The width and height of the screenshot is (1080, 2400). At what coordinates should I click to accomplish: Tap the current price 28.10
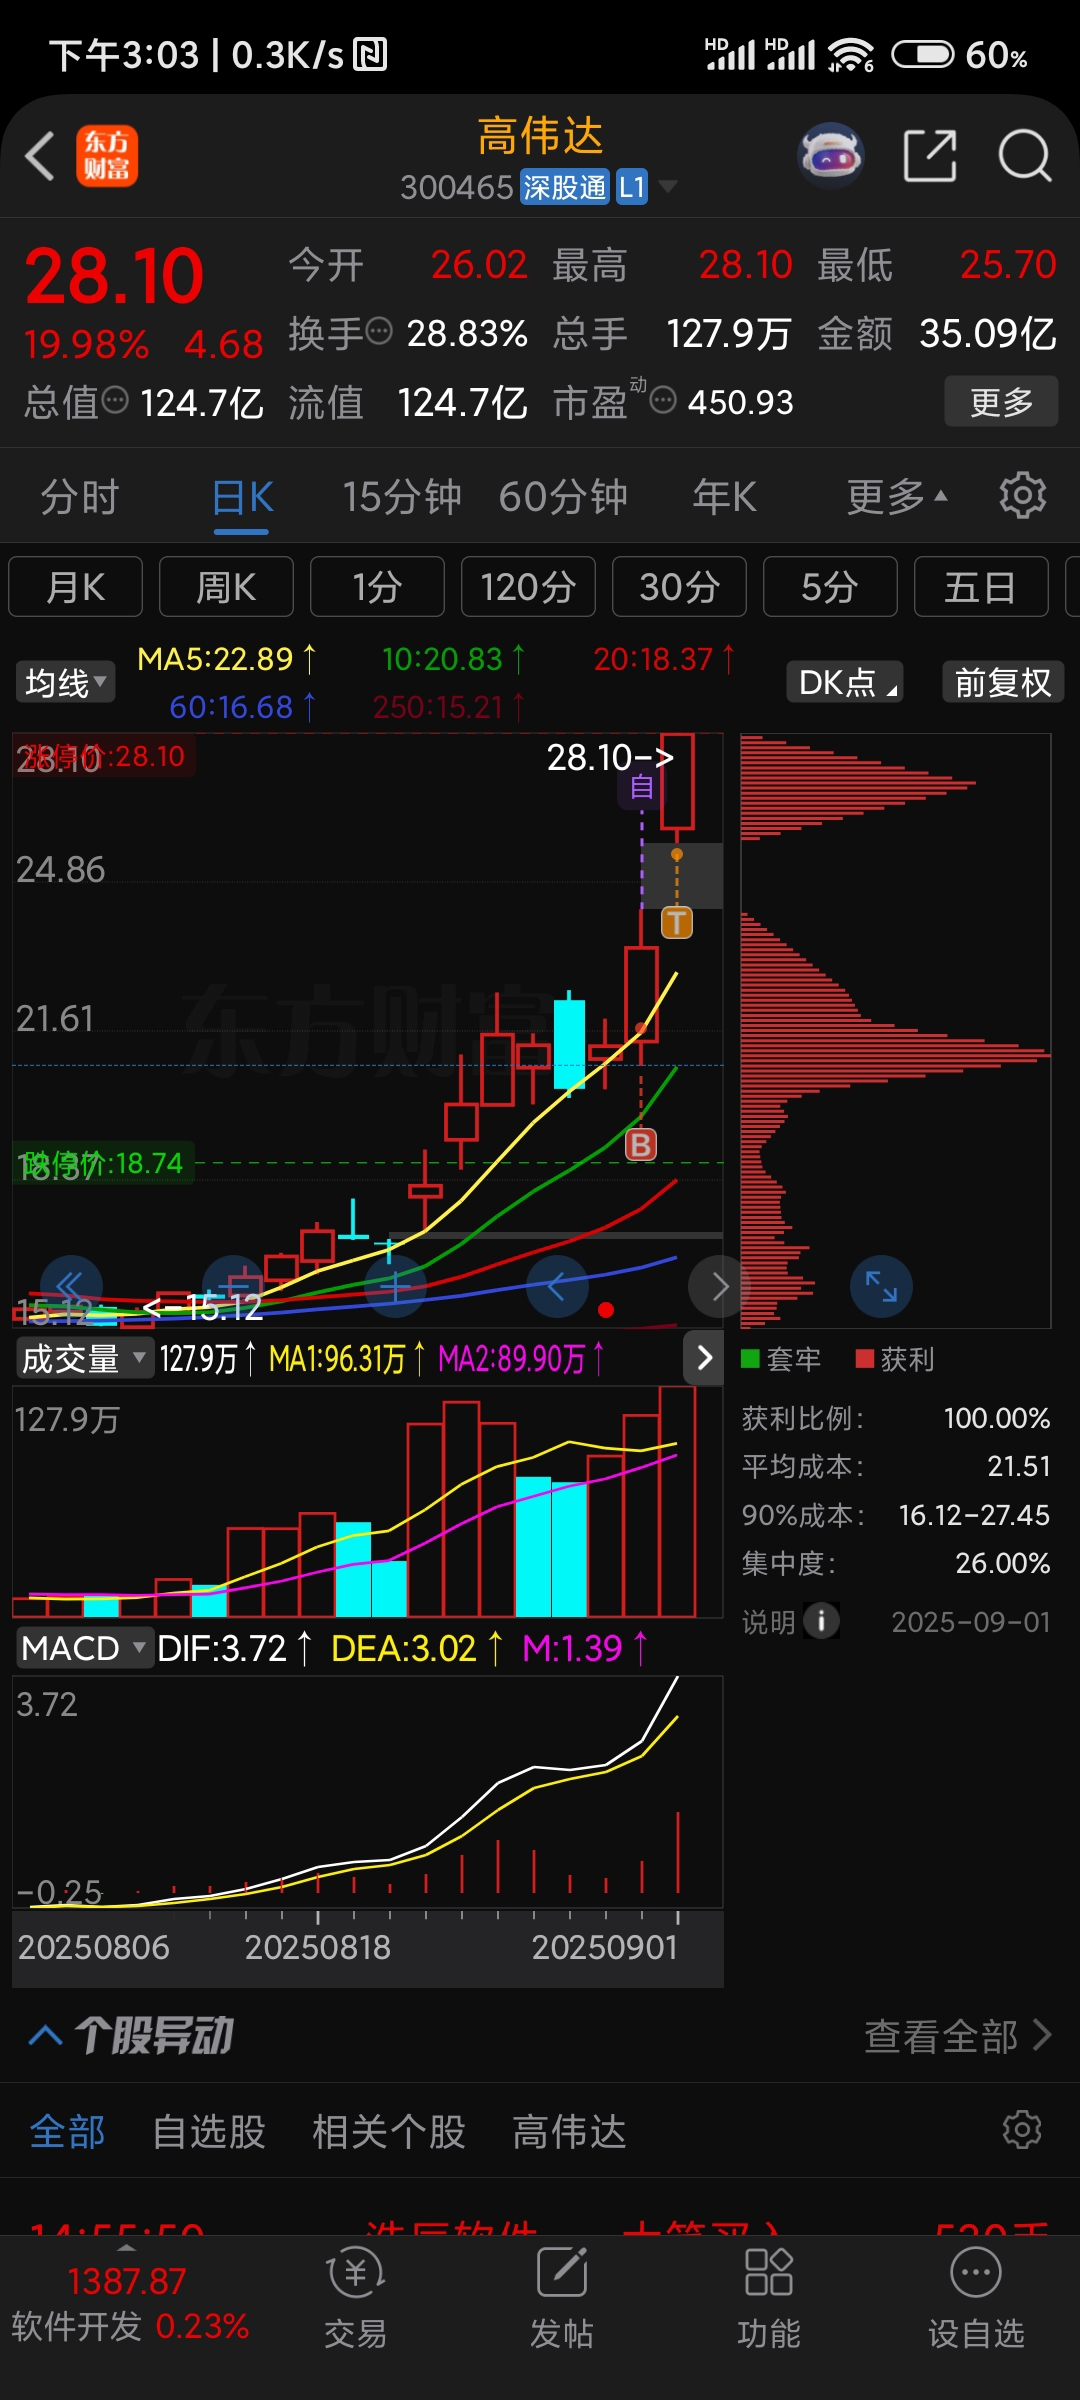click(x=114, y=277)
